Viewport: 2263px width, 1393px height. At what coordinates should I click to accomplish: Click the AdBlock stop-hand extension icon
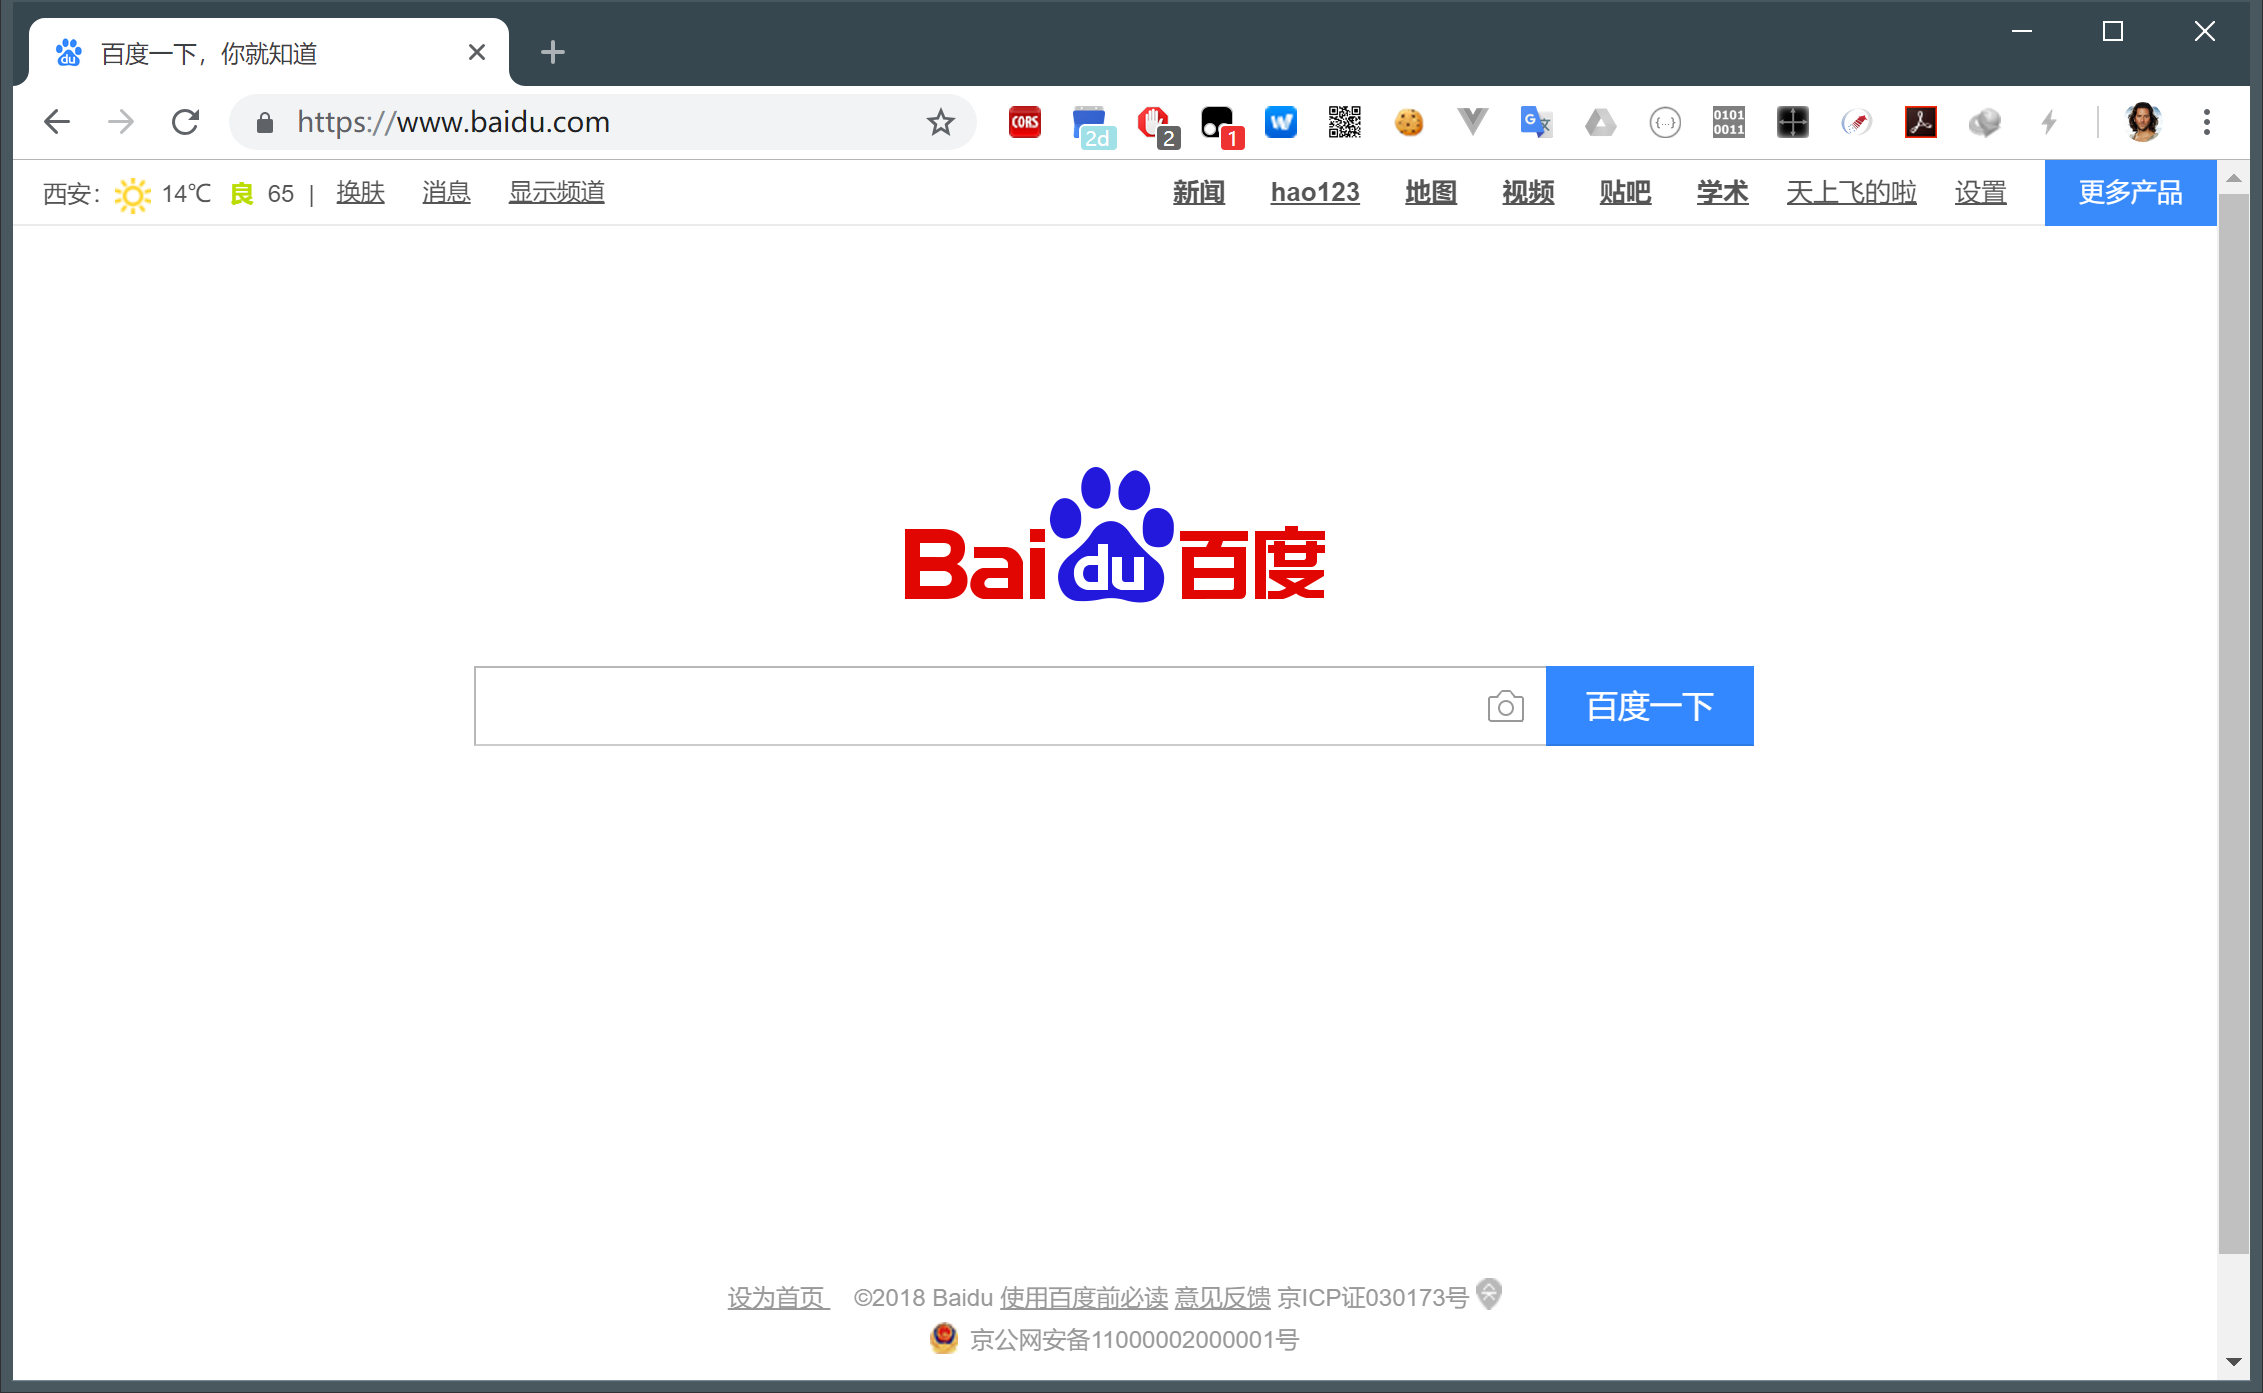1153,122
